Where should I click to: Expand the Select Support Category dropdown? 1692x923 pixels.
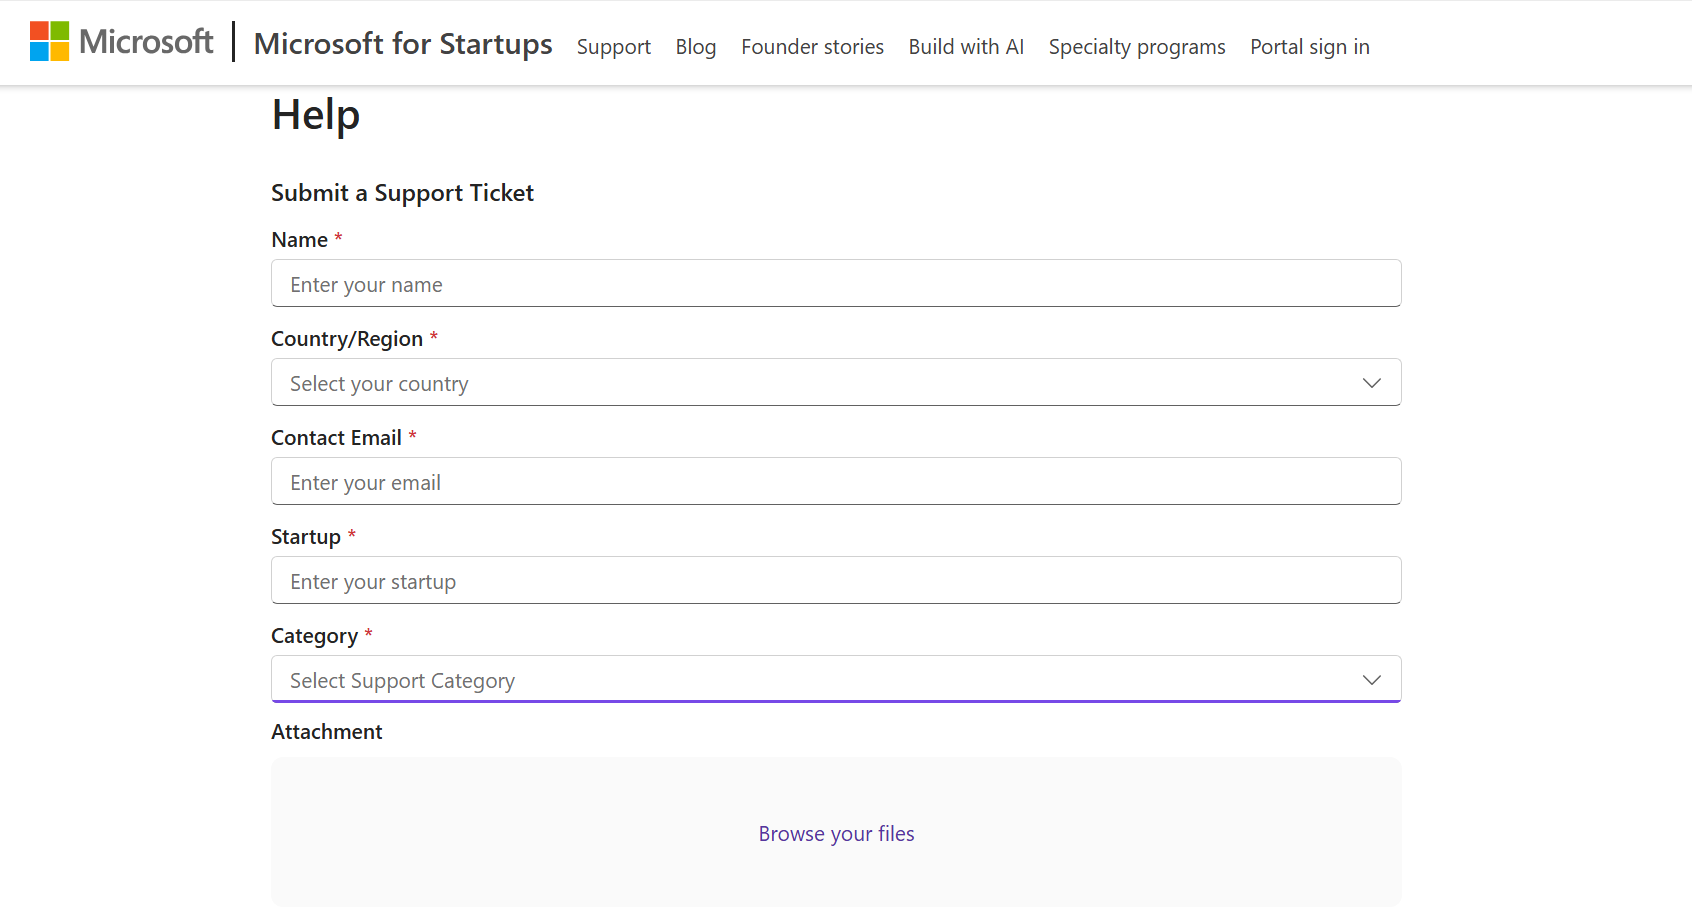(836, 679)
